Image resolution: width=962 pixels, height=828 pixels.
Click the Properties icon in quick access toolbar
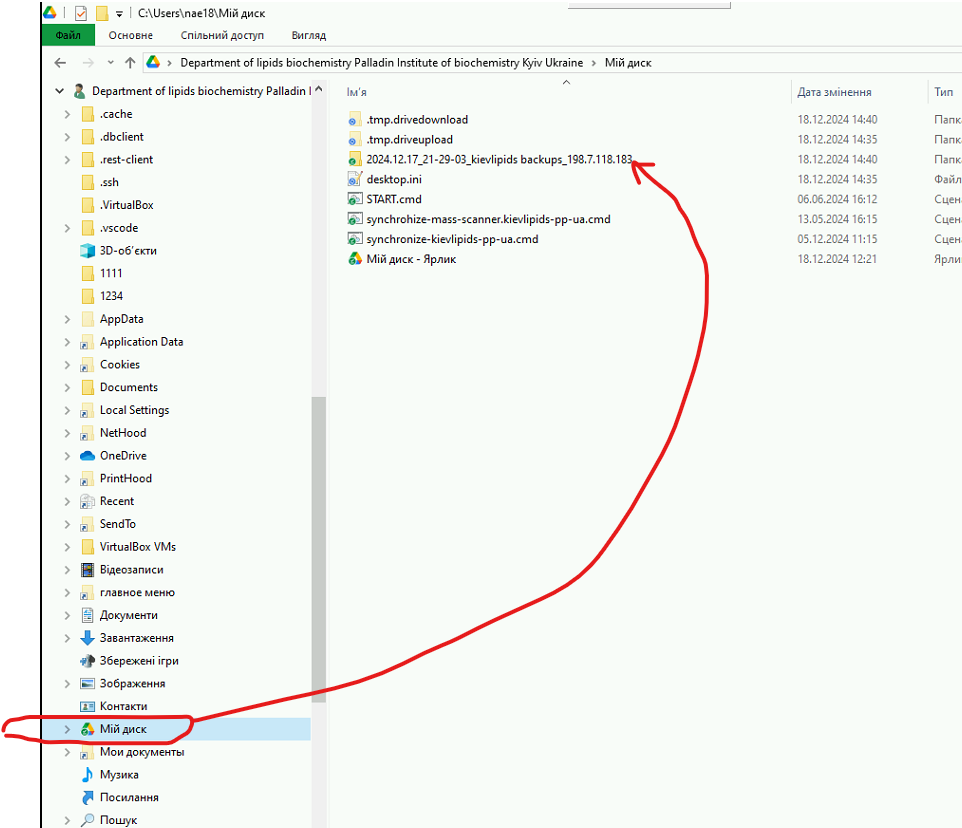(81, 13)
